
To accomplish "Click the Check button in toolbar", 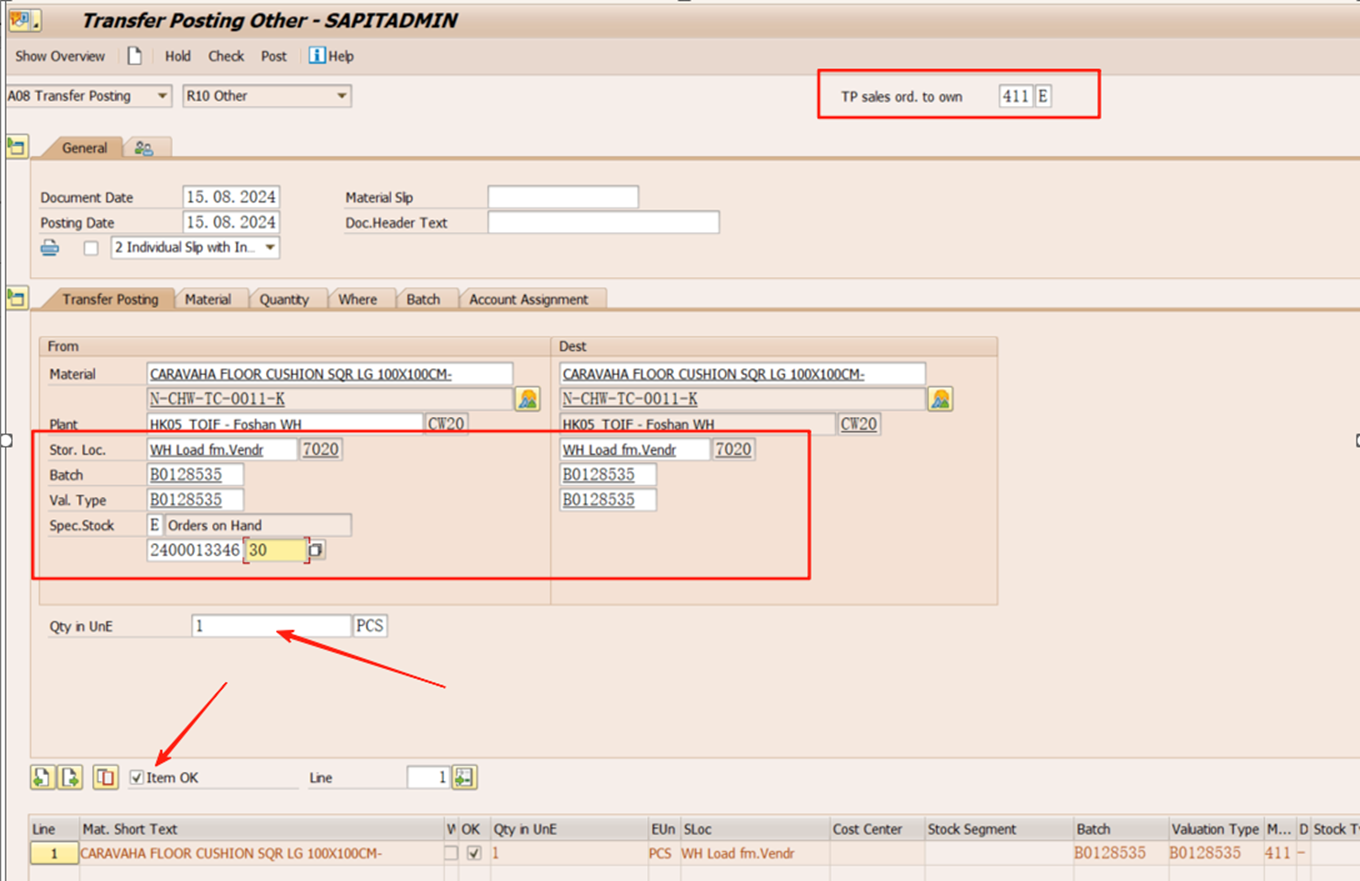I will 226,56.
